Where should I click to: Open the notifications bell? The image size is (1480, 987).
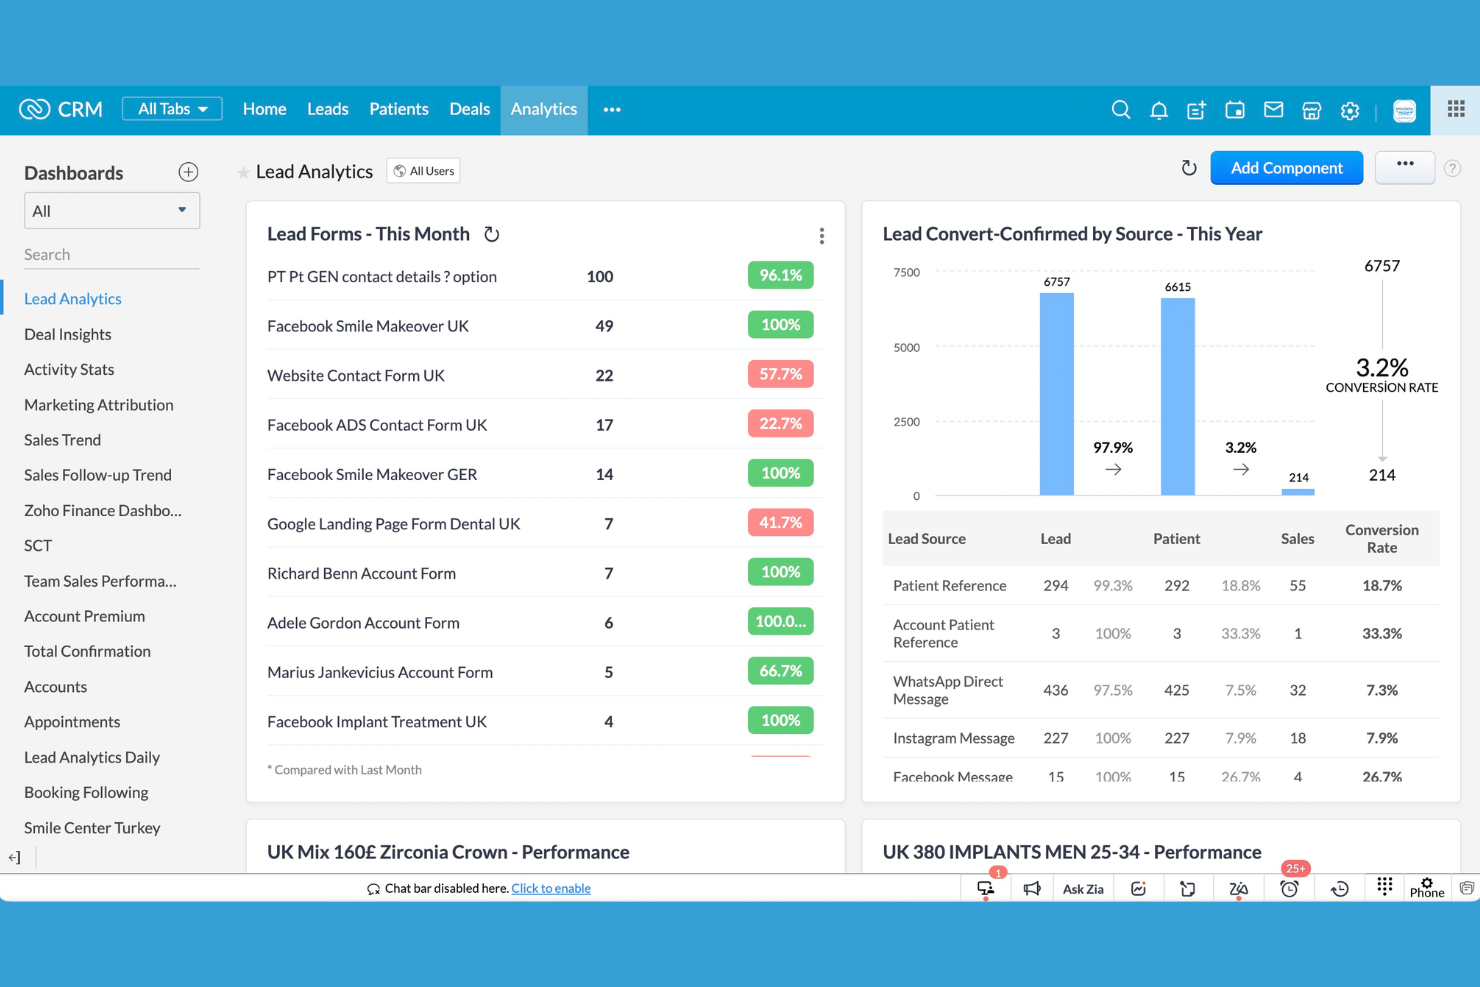pyautogui.click(x=1159, y=110)
